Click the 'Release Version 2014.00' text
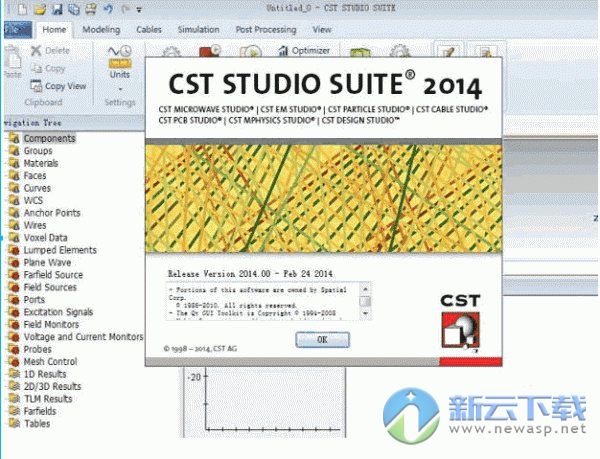600x459 pixels. [x=219, y=274]
